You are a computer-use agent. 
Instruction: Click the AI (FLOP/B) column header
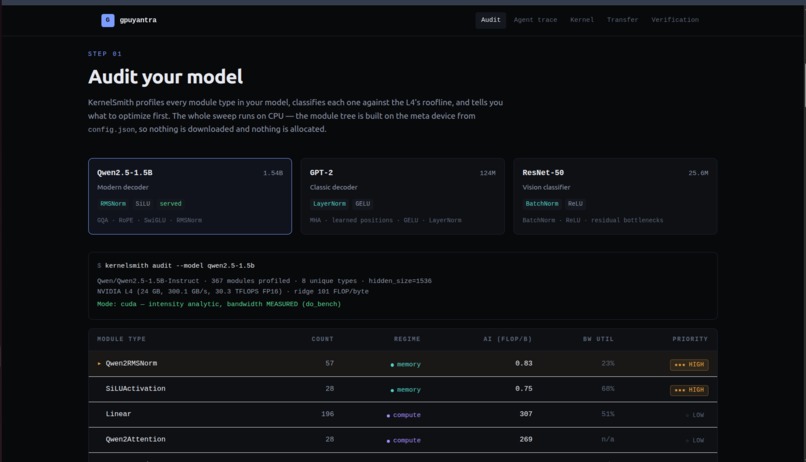507,339
